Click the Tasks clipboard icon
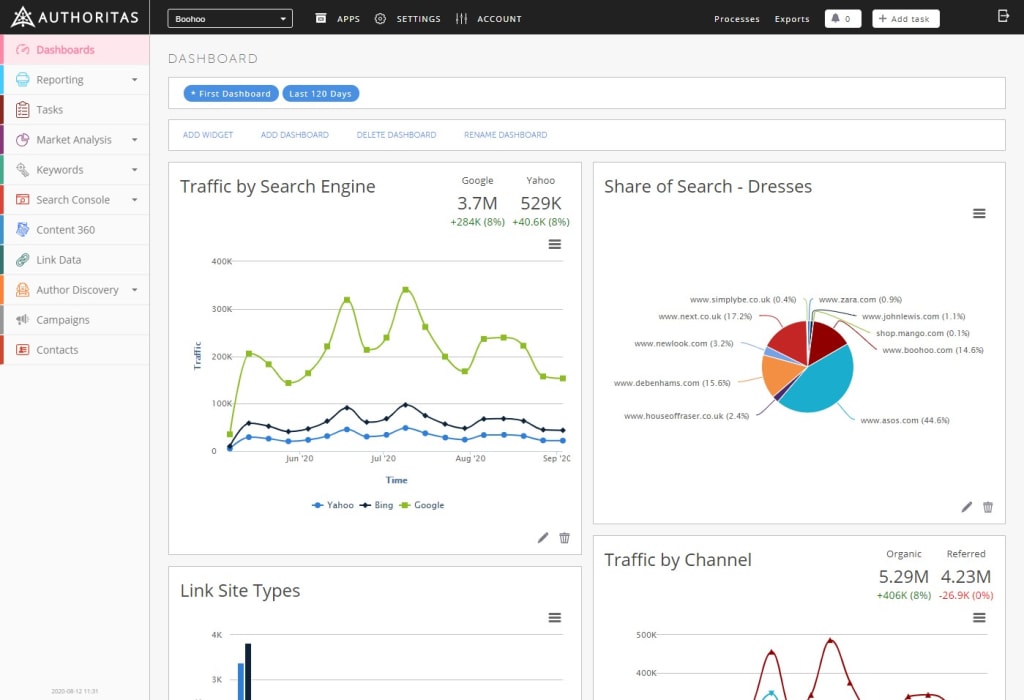 (x=23, y=110)
